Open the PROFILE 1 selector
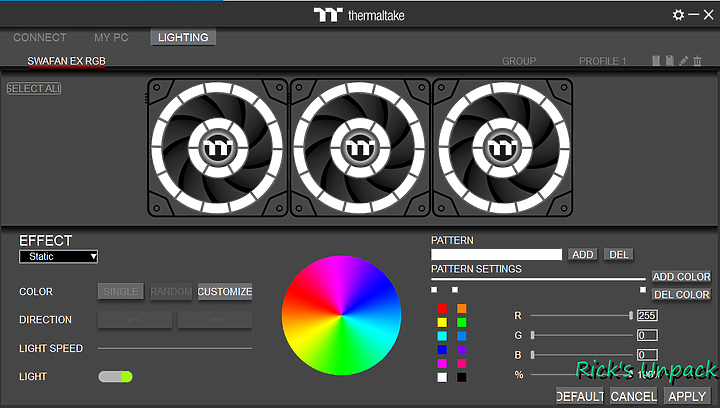Viewport: 720px width, 408px height. pyautogui.click(x=602, y=61)
